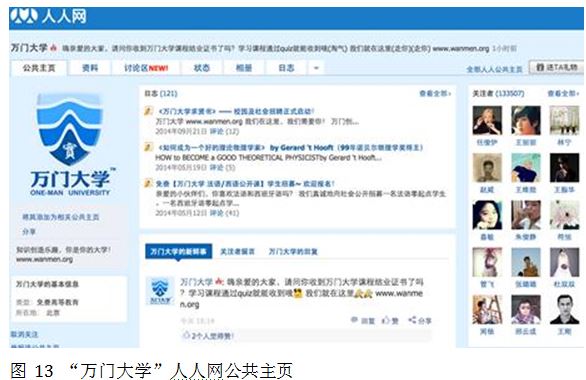This screenshot has width=586, height=380.
Task: Click the follower name 王刚
Action: click(564, 331)
